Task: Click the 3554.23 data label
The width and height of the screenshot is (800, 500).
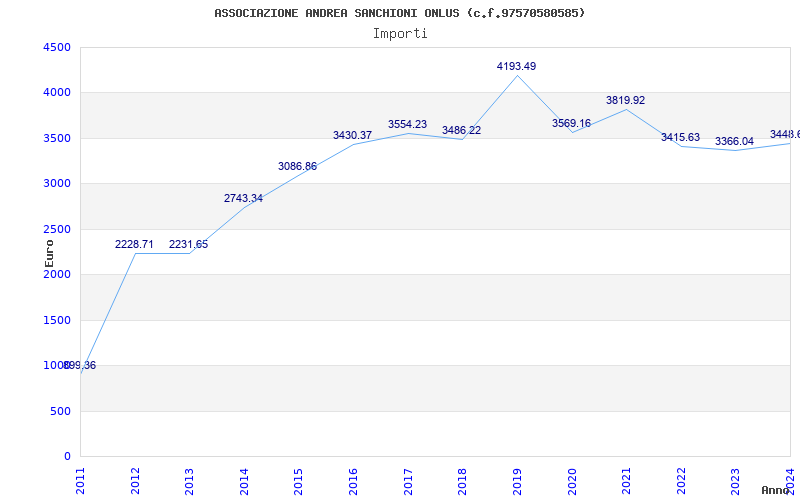Action: point(407,124)
